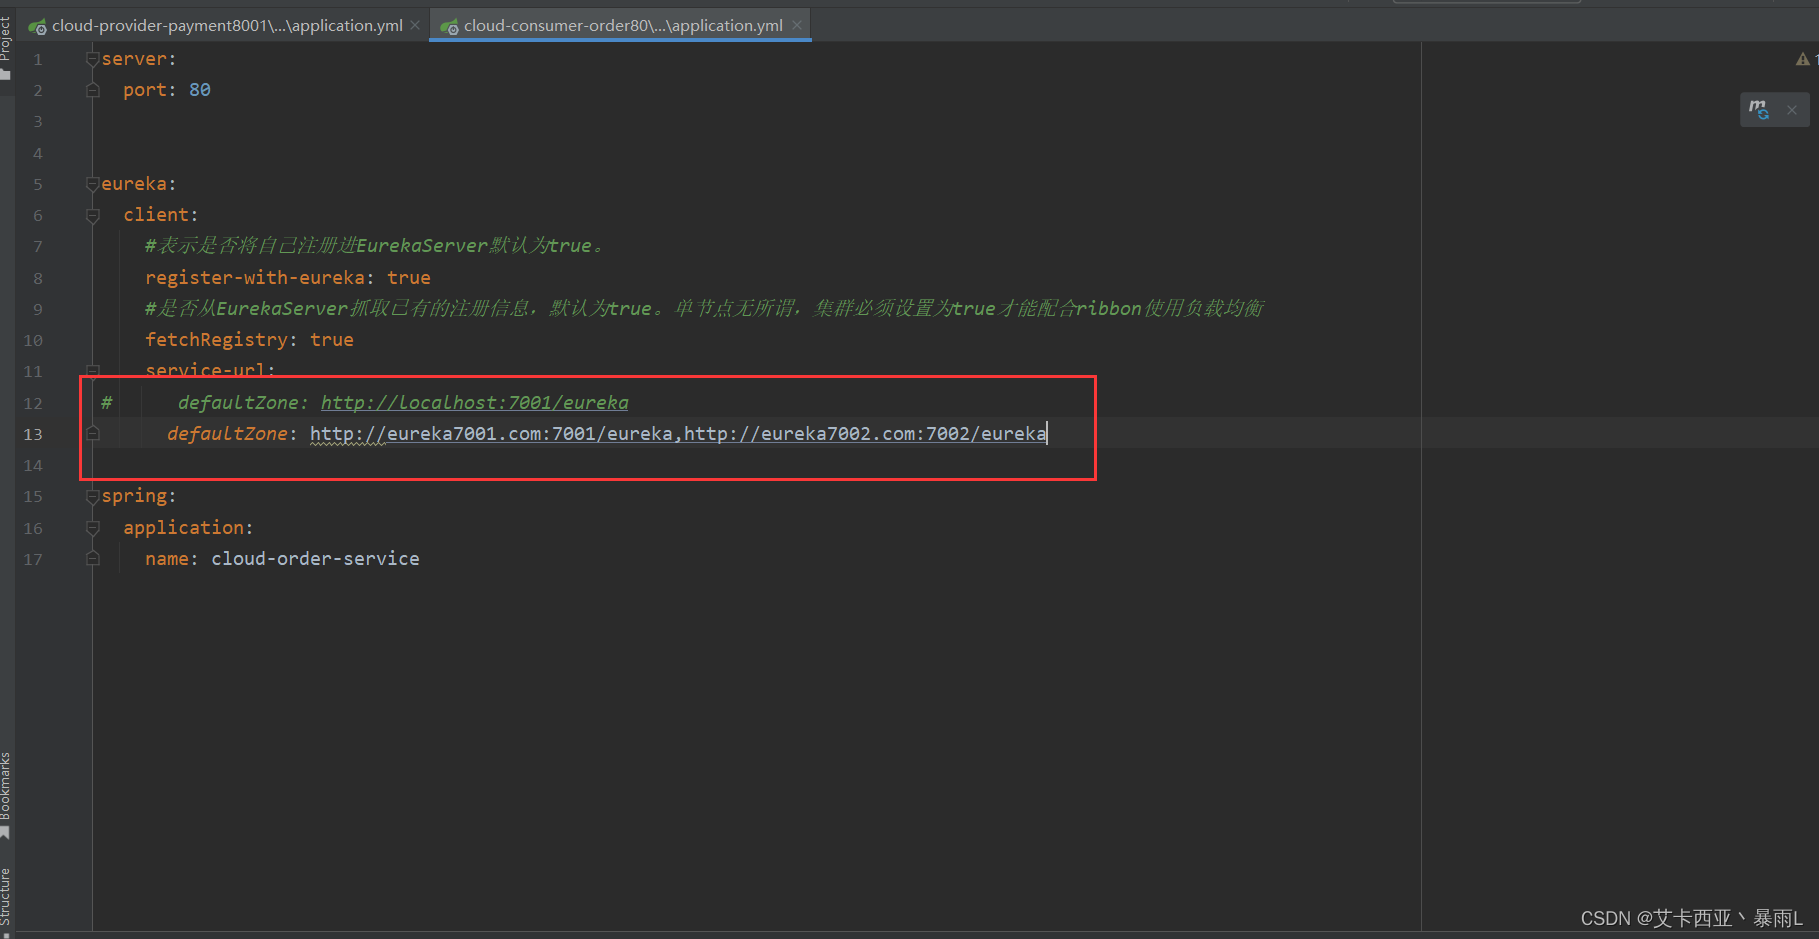This screenshot has height=939, width=1819.
Task: Click the 'client:' key
Action: point(161,215)
